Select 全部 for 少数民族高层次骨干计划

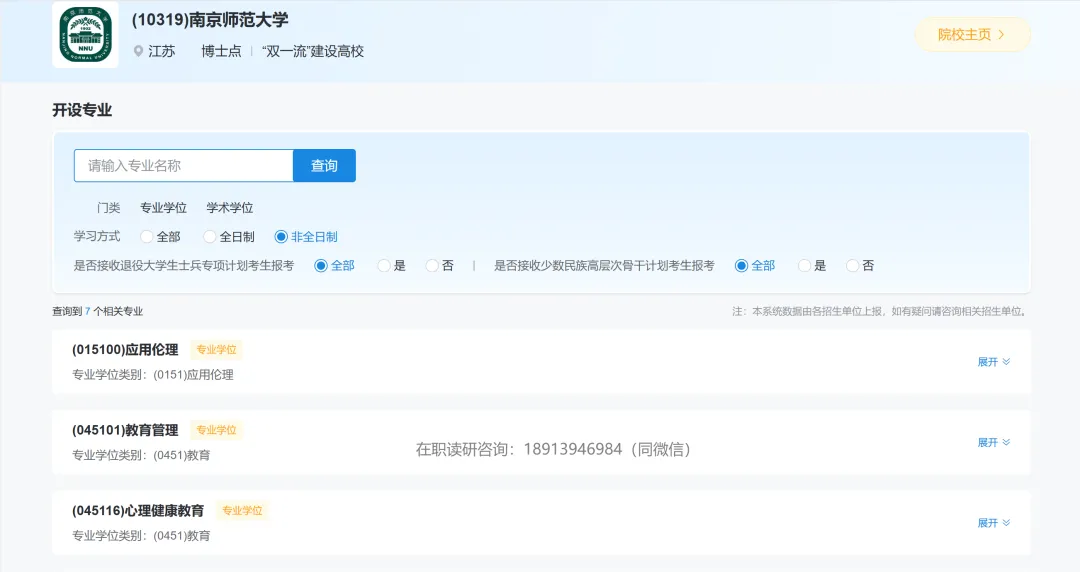741,266
